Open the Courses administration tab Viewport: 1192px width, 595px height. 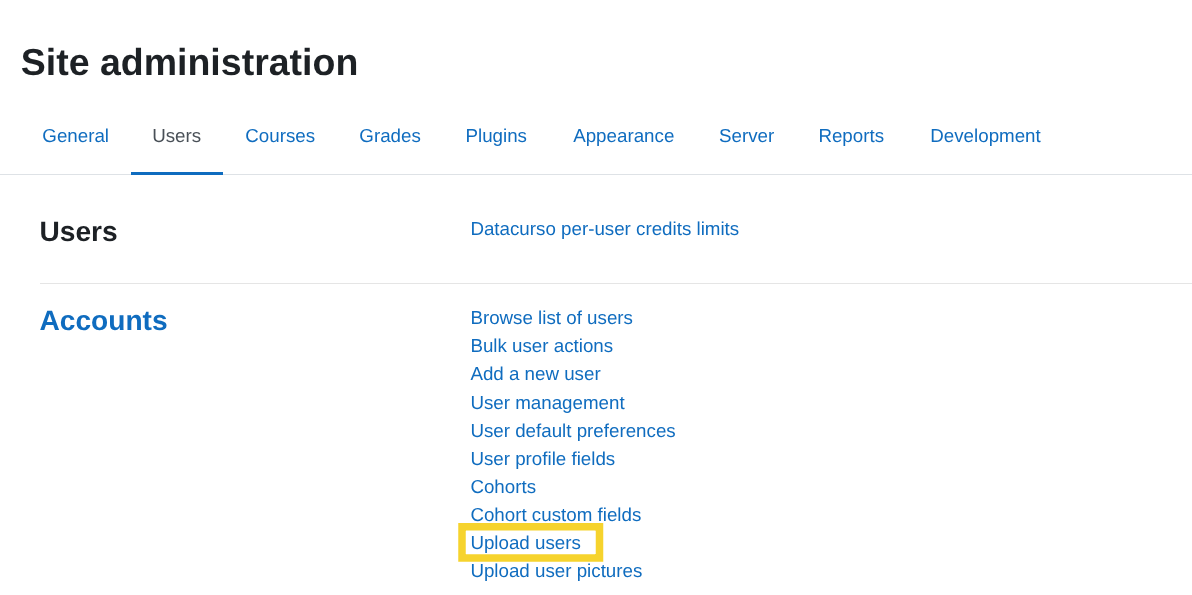pos(280,136)
